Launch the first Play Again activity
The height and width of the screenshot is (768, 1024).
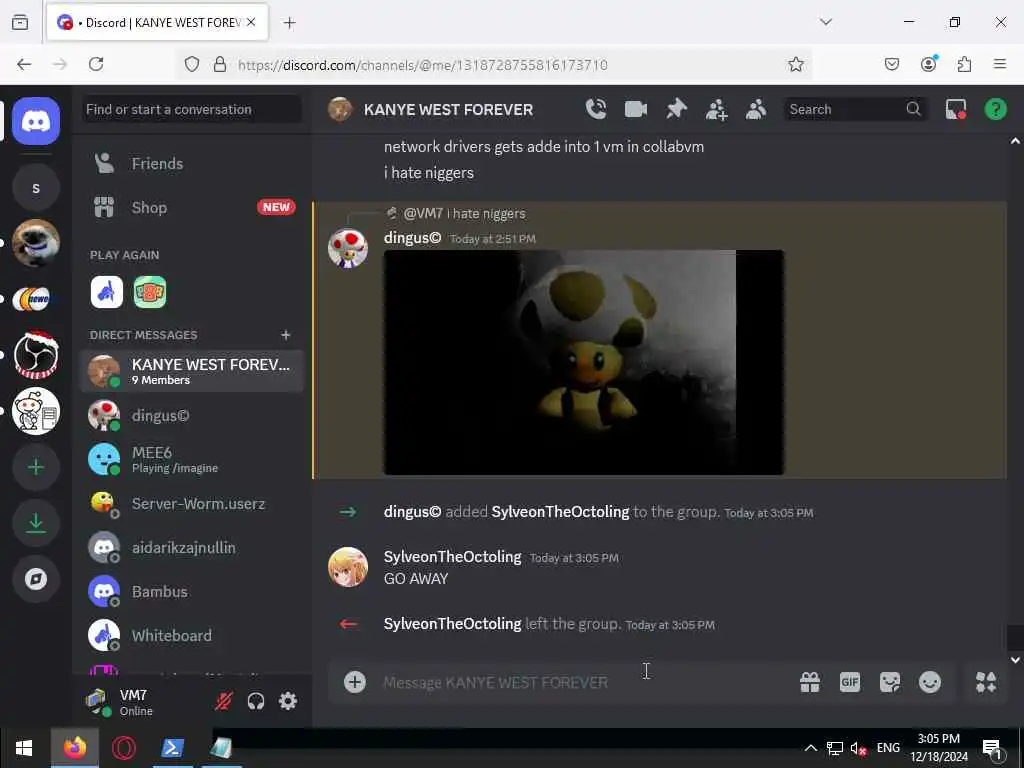pyautogui.click(x=106, y=292)
